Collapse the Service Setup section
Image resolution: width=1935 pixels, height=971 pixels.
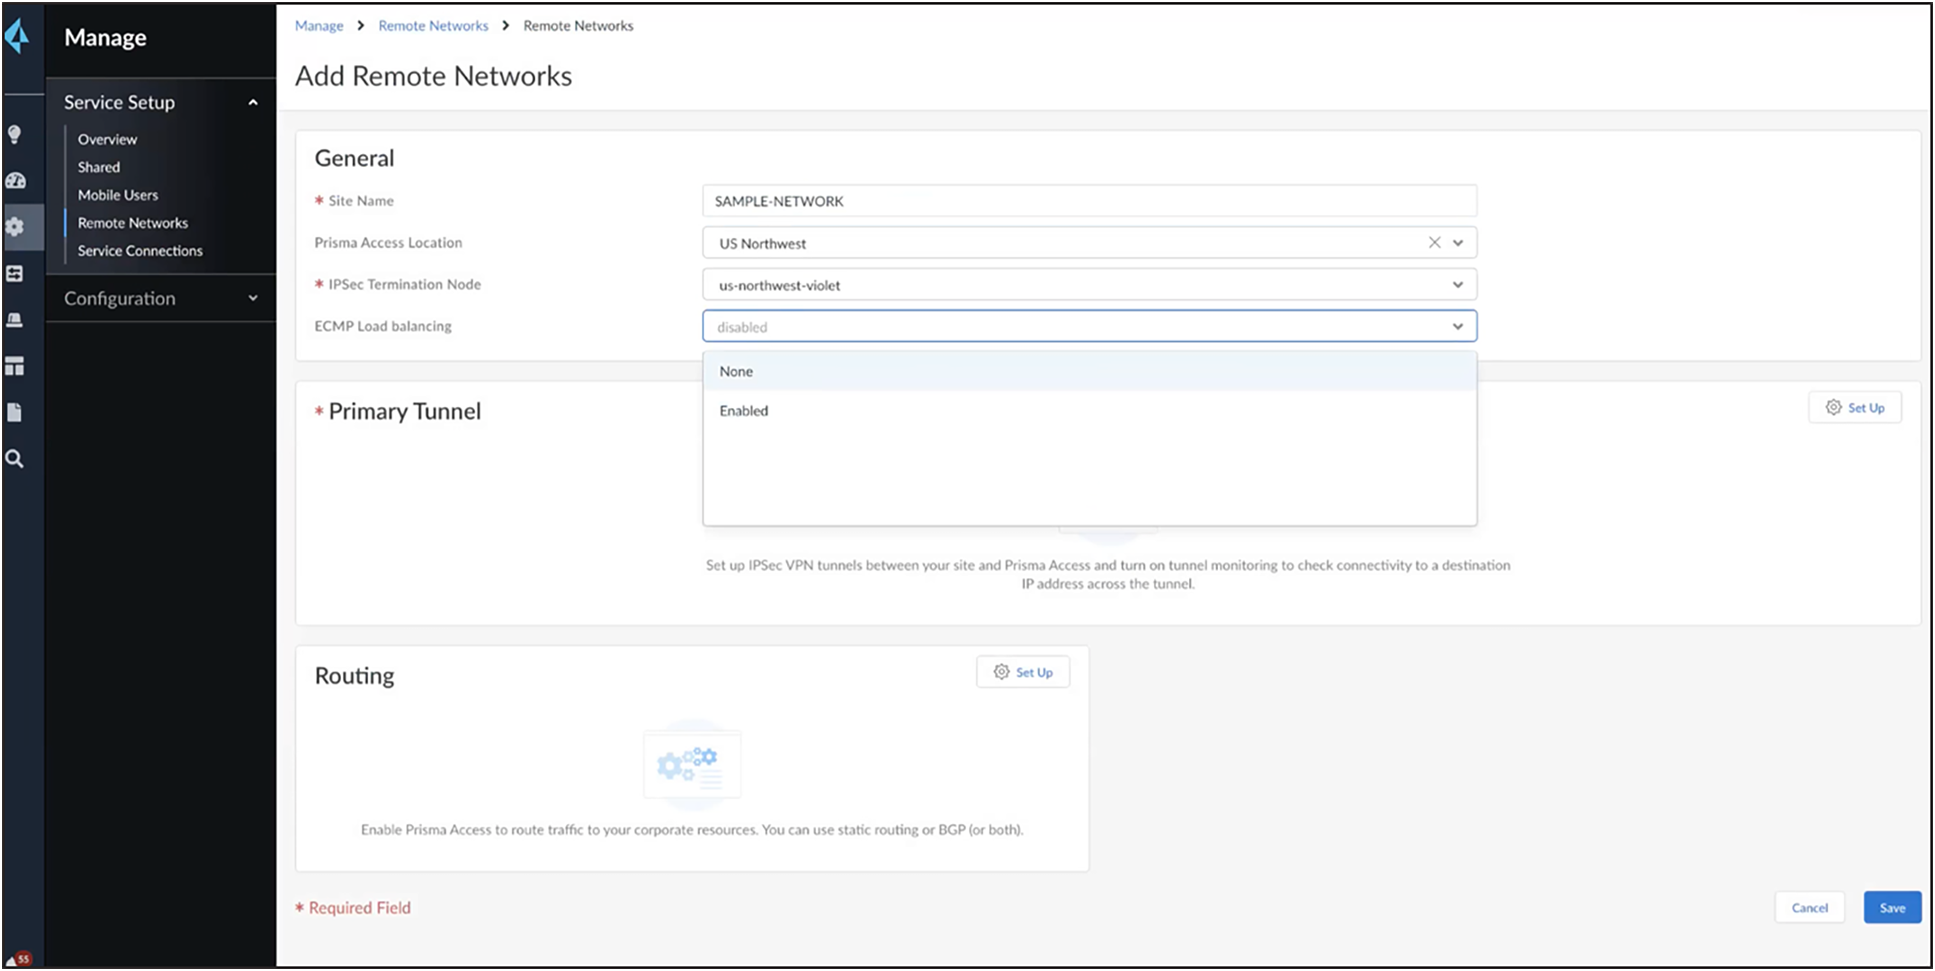(253, 102)
